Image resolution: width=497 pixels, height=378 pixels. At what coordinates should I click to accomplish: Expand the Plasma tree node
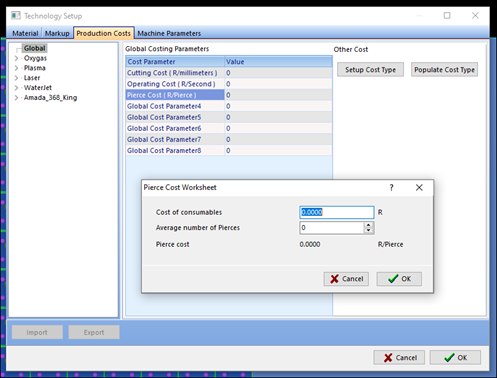point(16,68)
